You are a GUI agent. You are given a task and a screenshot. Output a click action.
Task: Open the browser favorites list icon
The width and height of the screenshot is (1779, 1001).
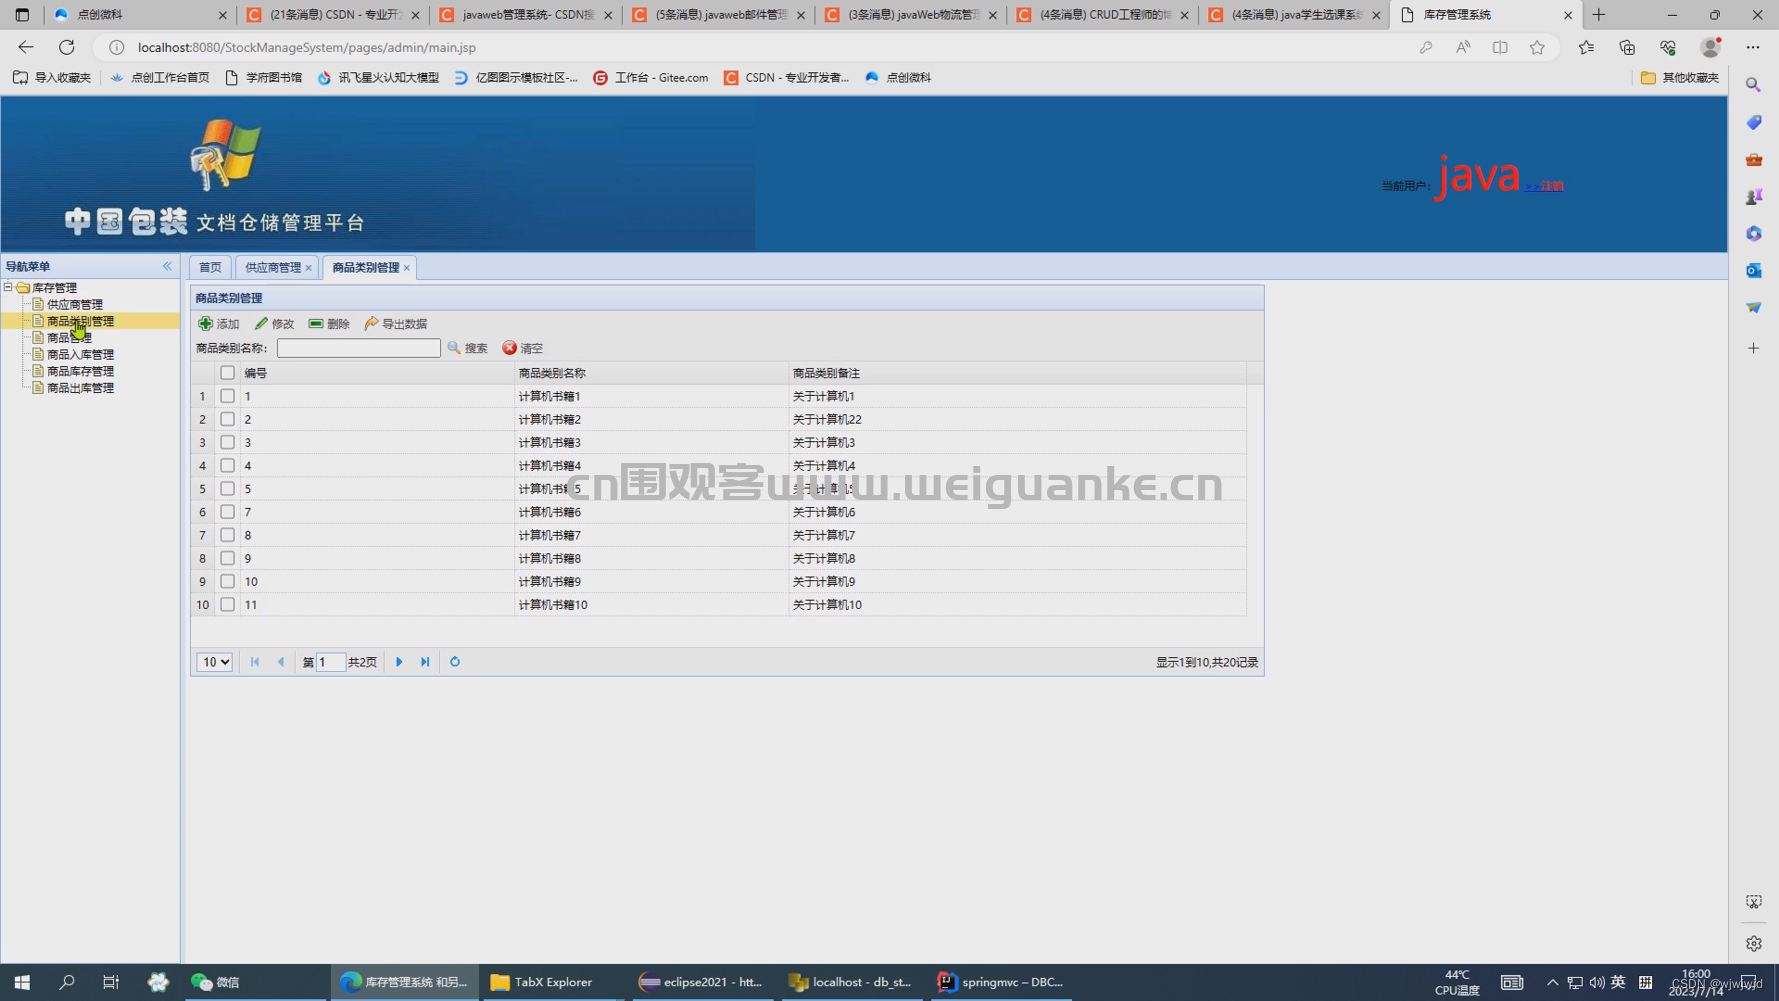coord(1586,47)
